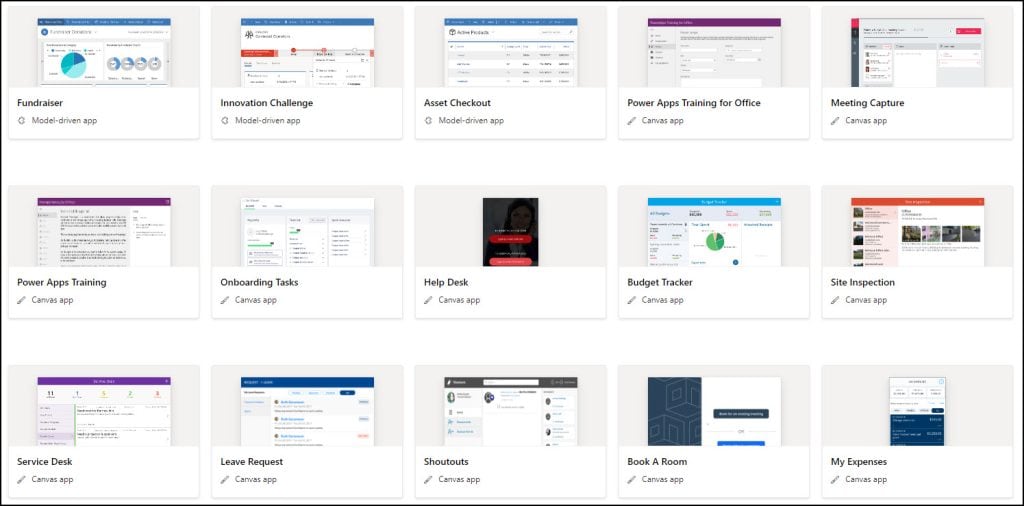1024x506 pixels.
Task: Click 'Model-driven app' text under Fundraiser
Action: (64, 121)
